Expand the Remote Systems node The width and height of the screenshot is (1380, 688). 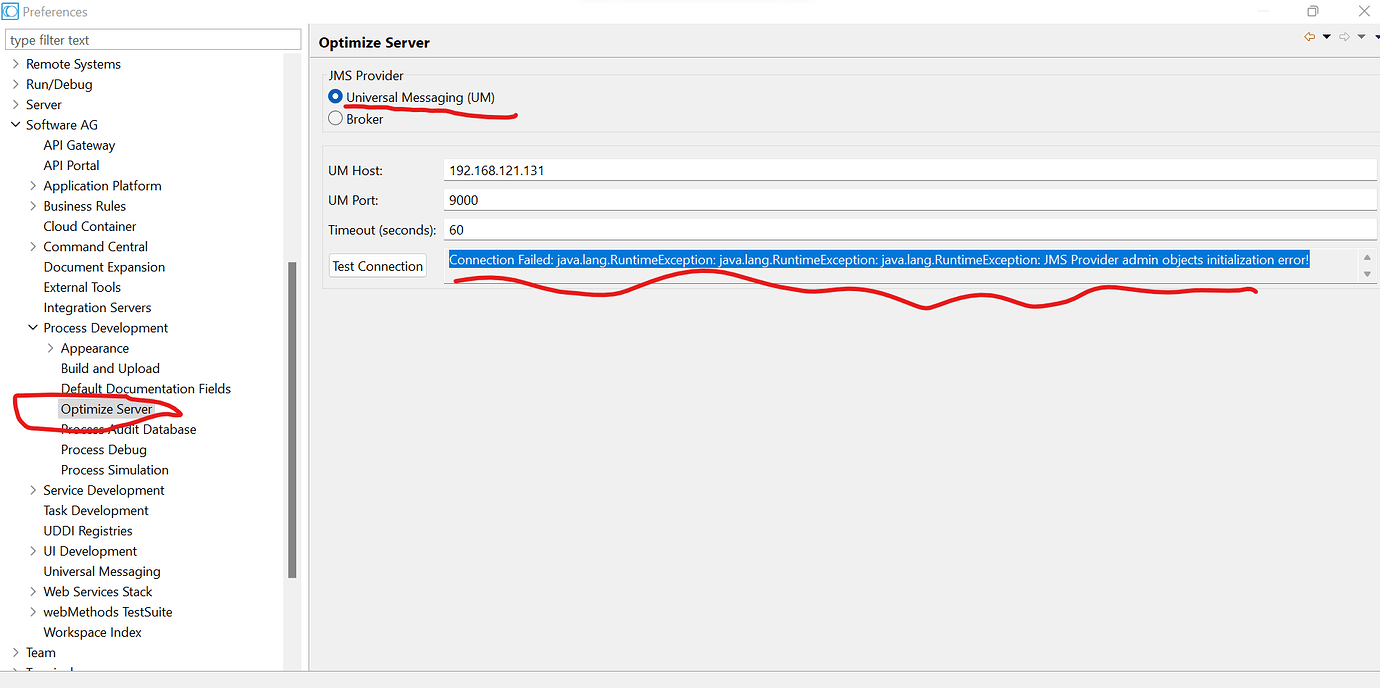(x=15, y=64)
